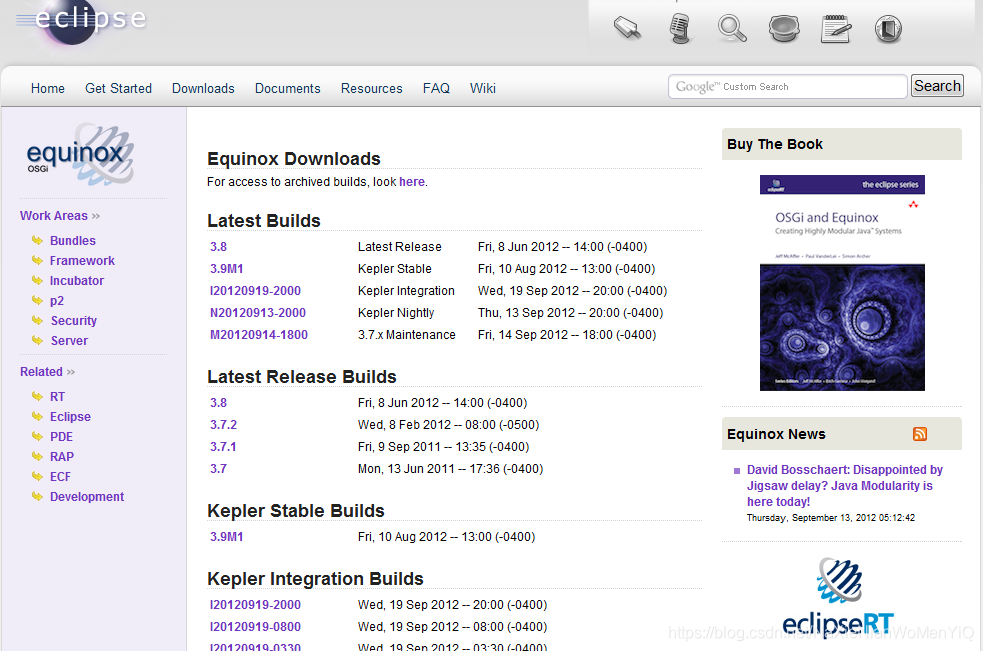The height and width of the screenshot is (651, 983).
Task: Switch to the Downloads navigation item
Action: point(203,88)
